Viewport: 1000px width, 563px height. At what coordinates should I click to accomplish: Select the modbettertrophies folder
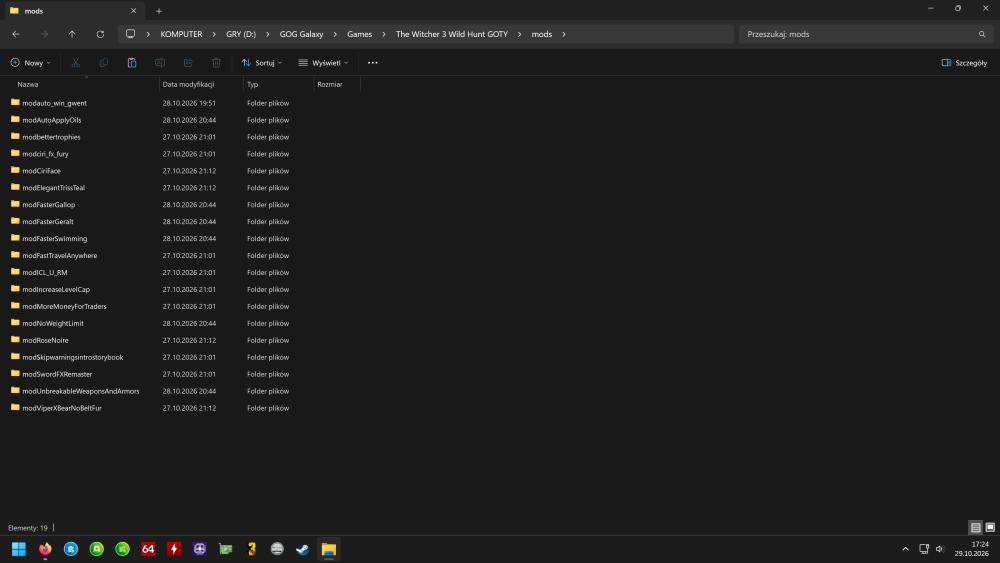[51, 137]
